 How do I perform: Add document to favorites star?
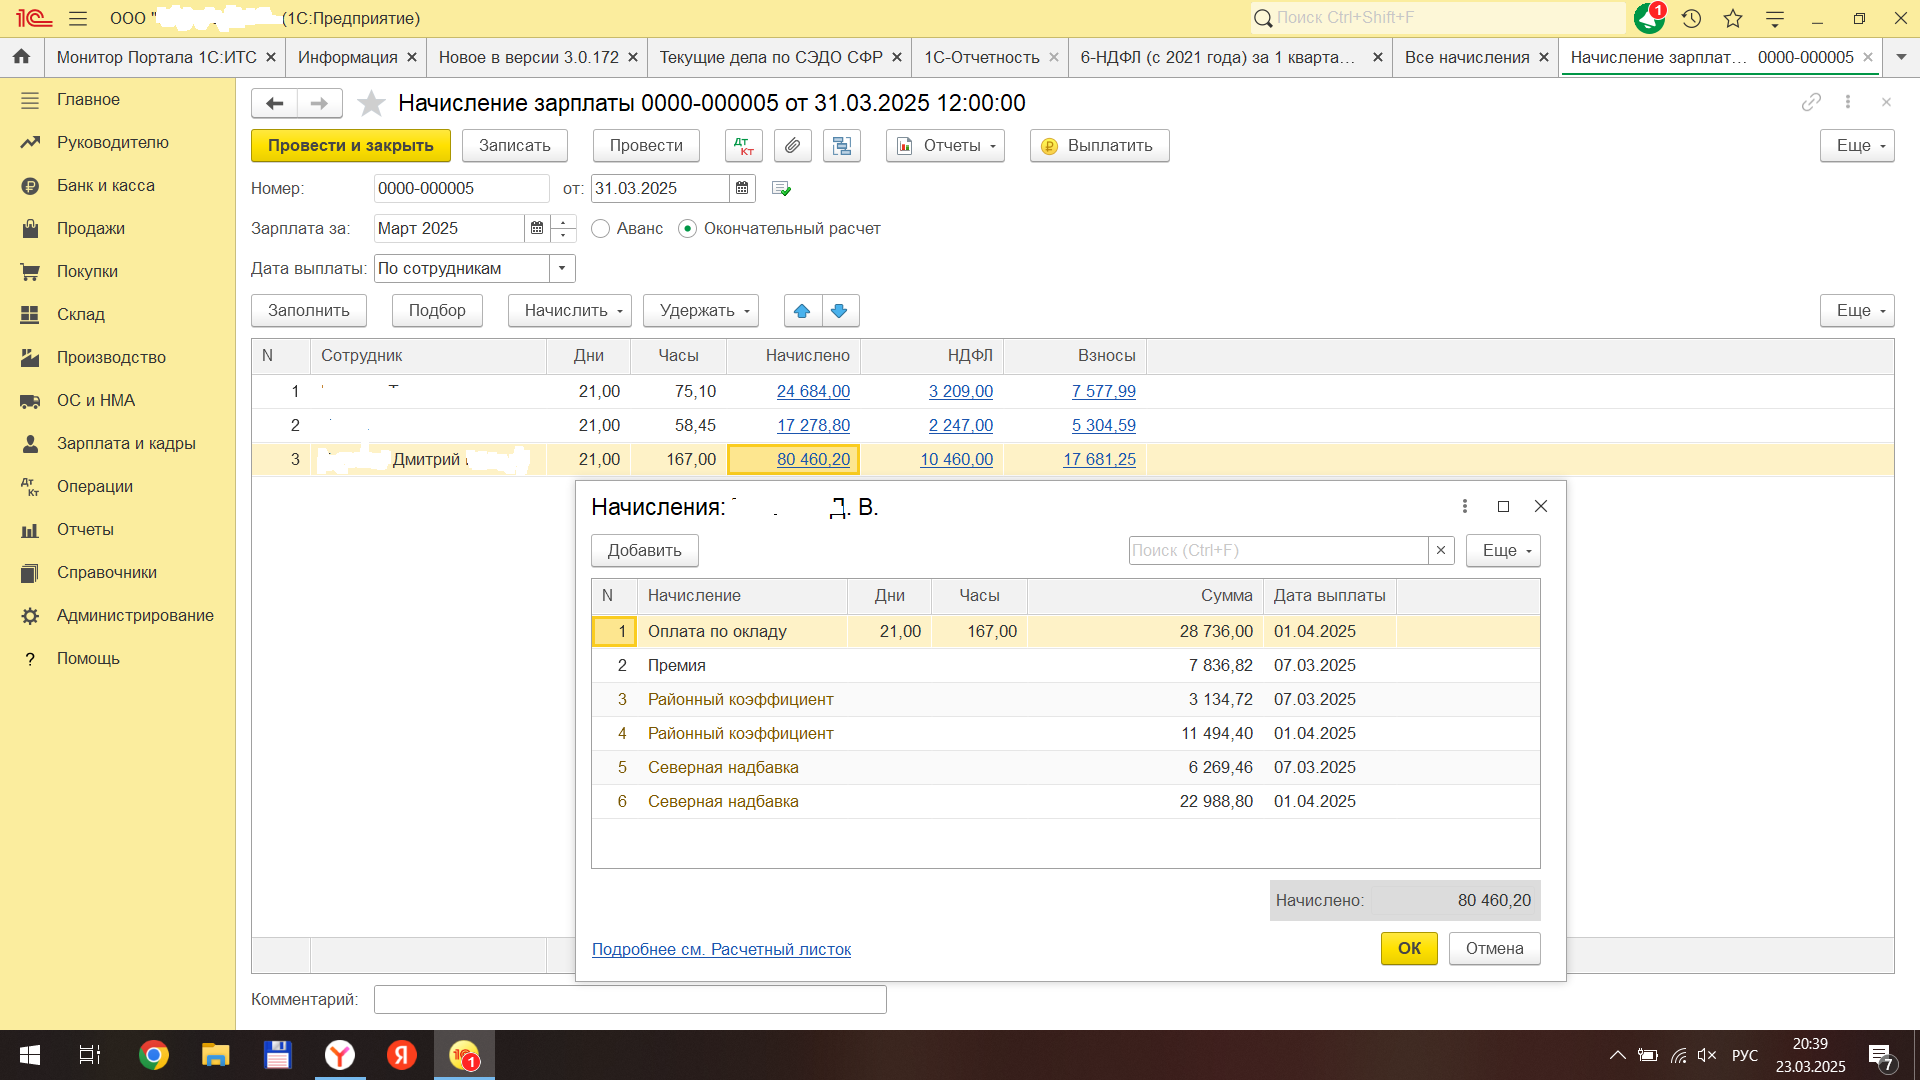click(x=371, y=103)
